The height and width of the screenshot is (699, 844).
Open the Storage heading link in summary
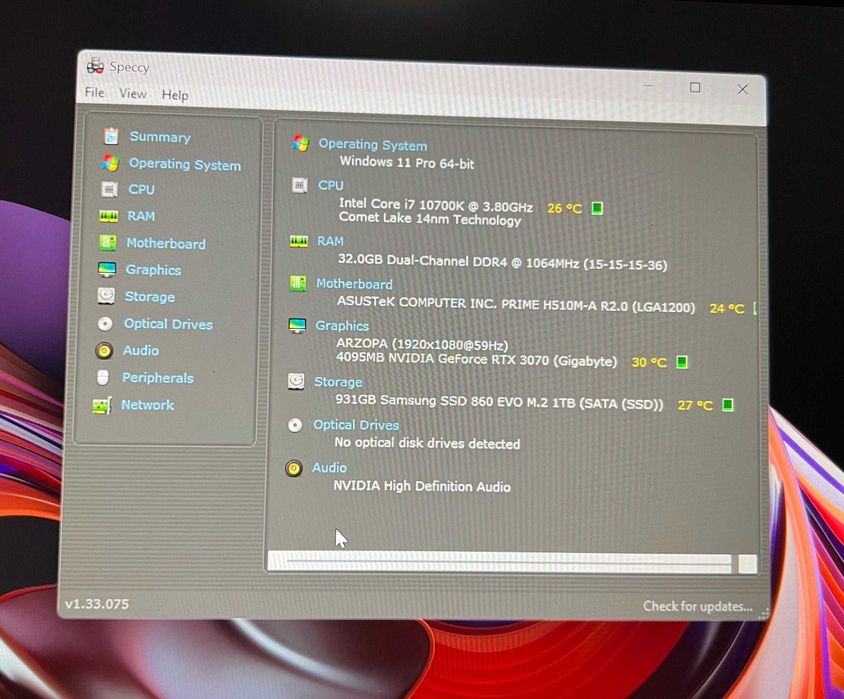click(x=338, y=382)
